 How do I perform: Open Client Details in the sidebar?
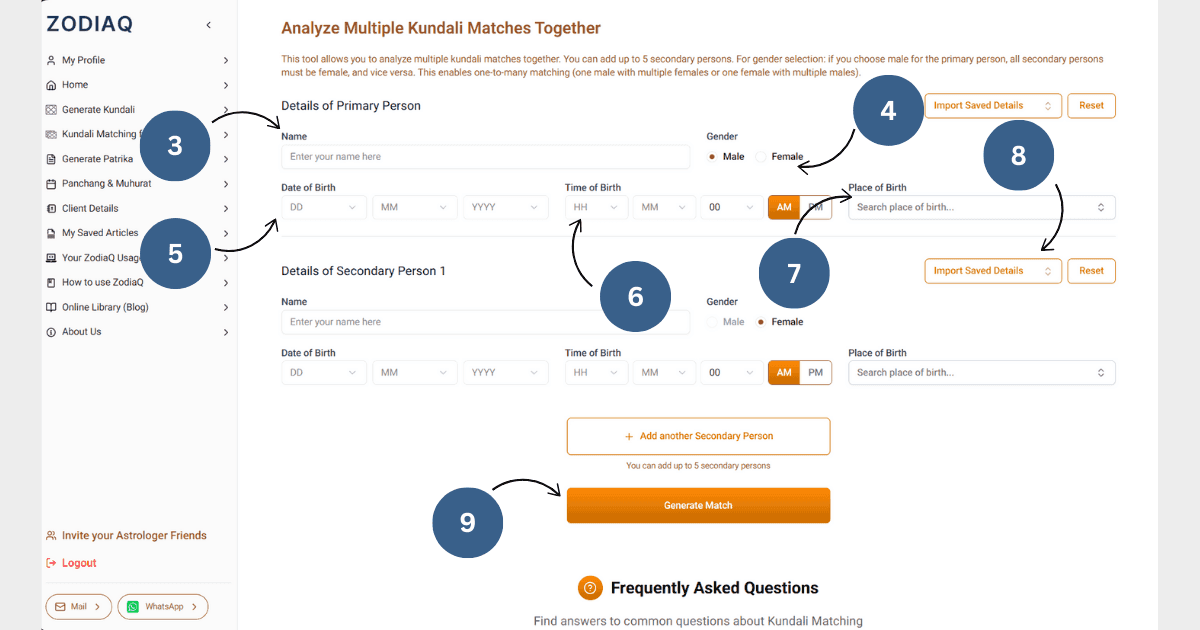(90, 209)
